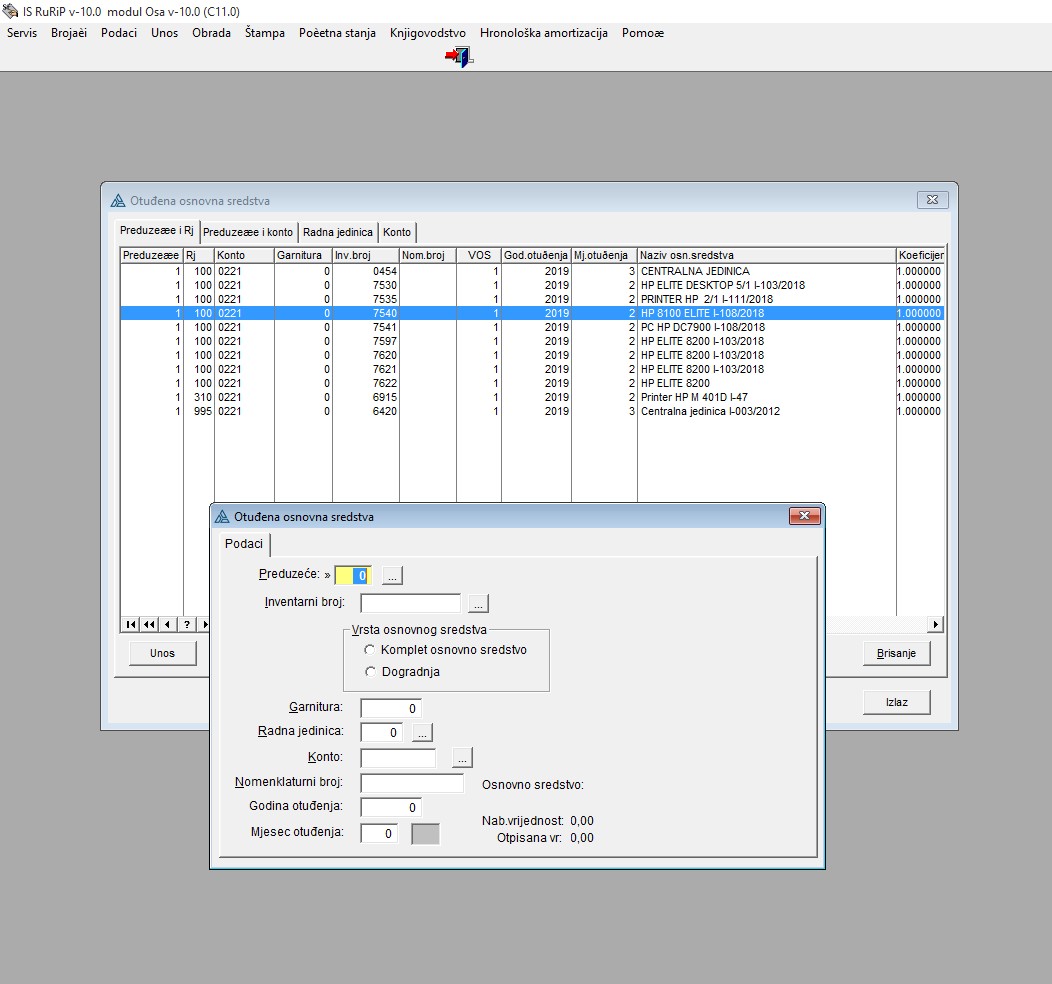Select Dogradnja radio option
Viewport: 1052px width, 984px height.
(370, 672)
